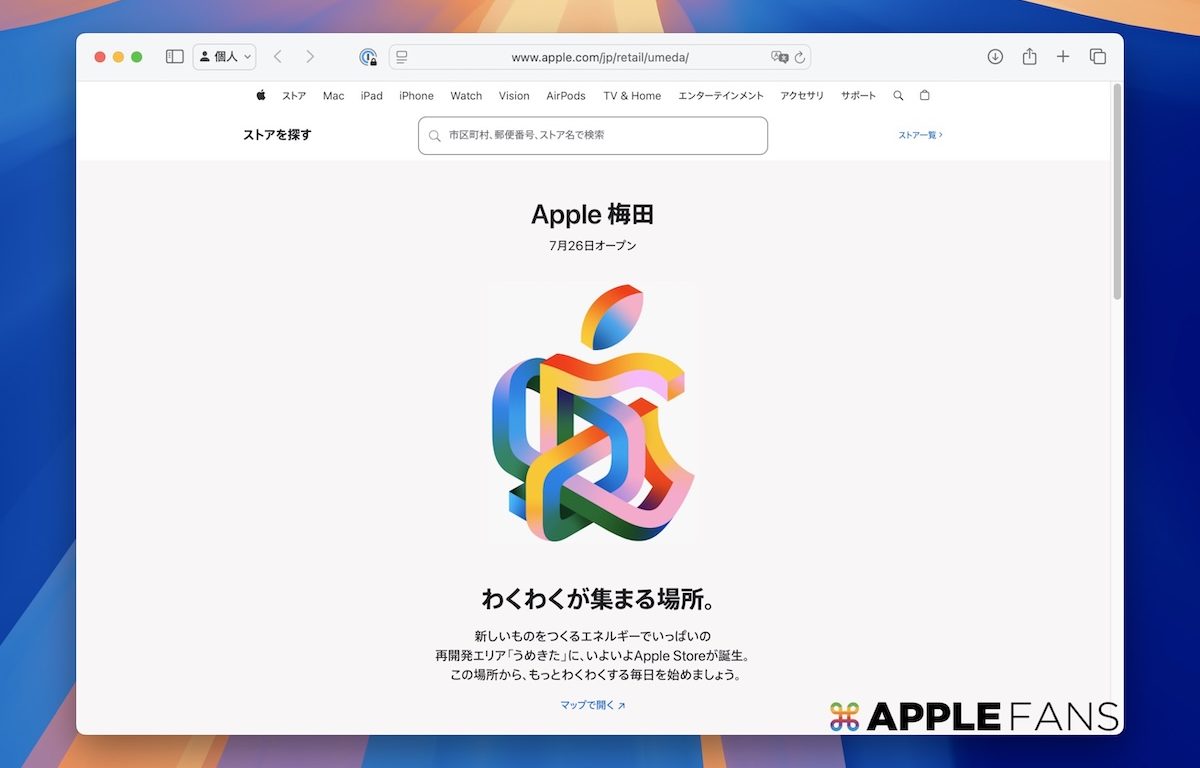Show Safari downloads
Screen dimensions: 1200x768
pyautogui.click(x=995, y=57)
